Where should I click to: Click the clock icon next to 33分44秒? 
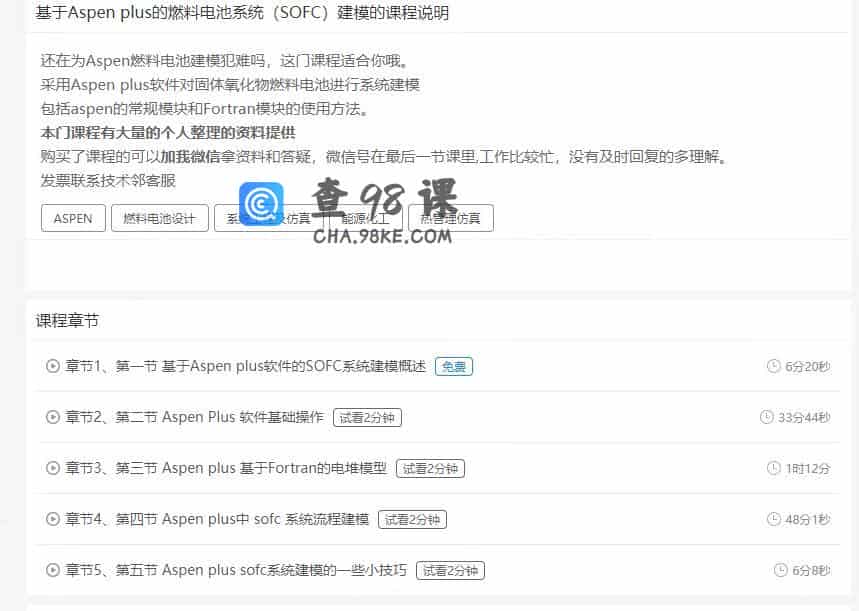click(766, 417)
